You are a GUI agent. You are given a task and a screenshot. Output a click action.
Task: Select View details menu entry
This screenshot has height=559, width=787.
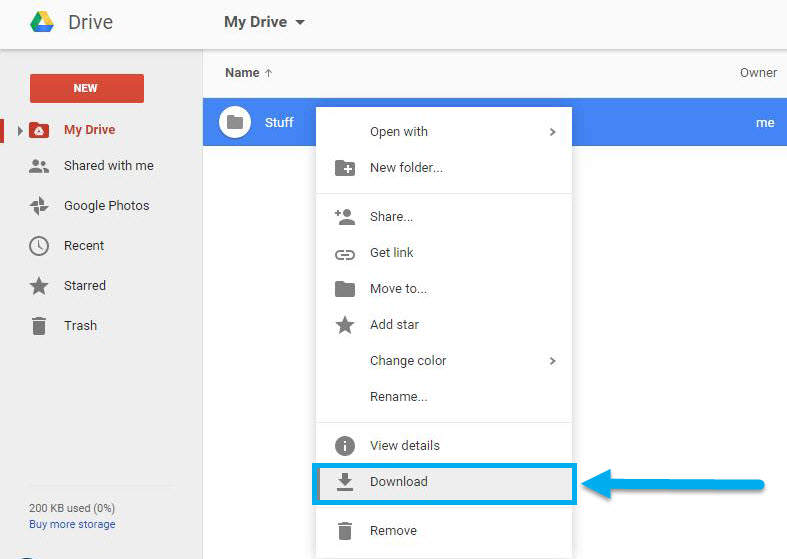(444, 446)
